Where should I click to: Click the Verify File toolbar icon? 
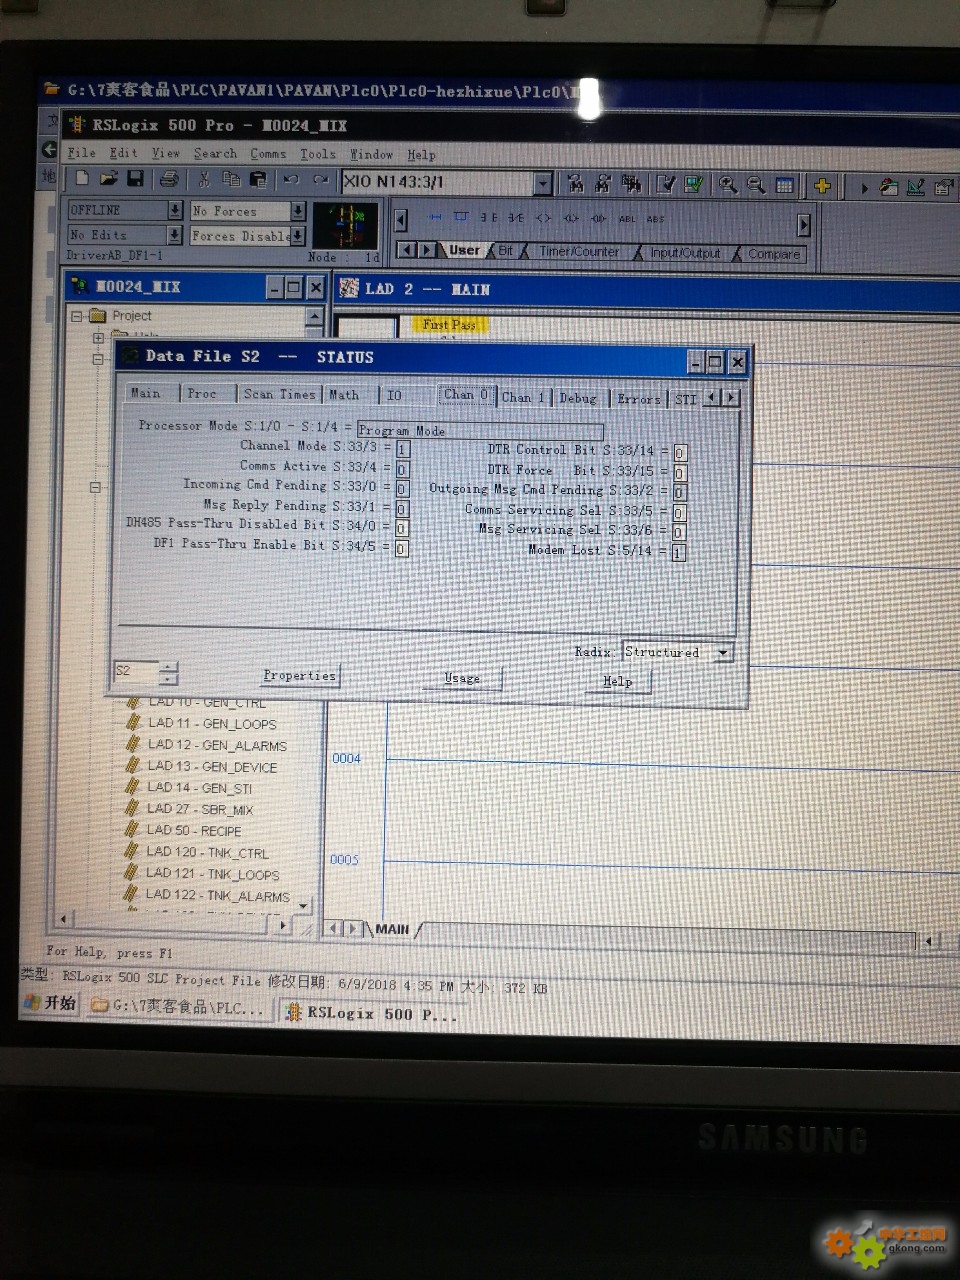pos(666,184)
